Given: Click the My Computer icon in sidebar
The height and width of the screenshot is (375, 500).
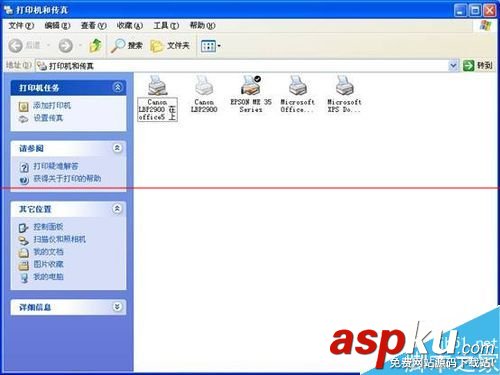Looking at the screenshot, I should pyautogui.click(x=24, y=278).
